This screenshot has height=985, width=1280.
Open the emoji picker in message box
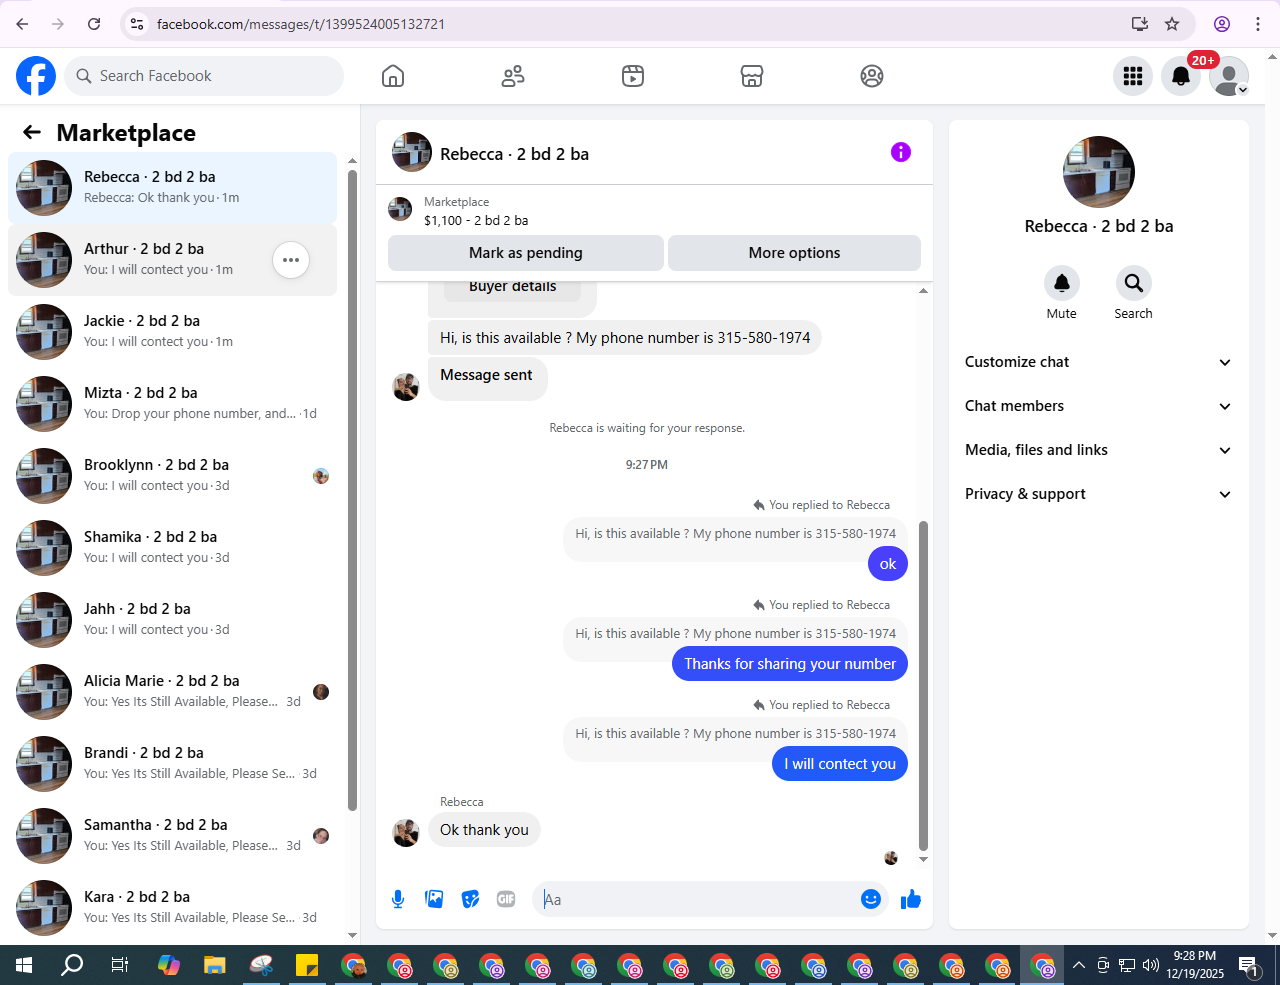871,899
